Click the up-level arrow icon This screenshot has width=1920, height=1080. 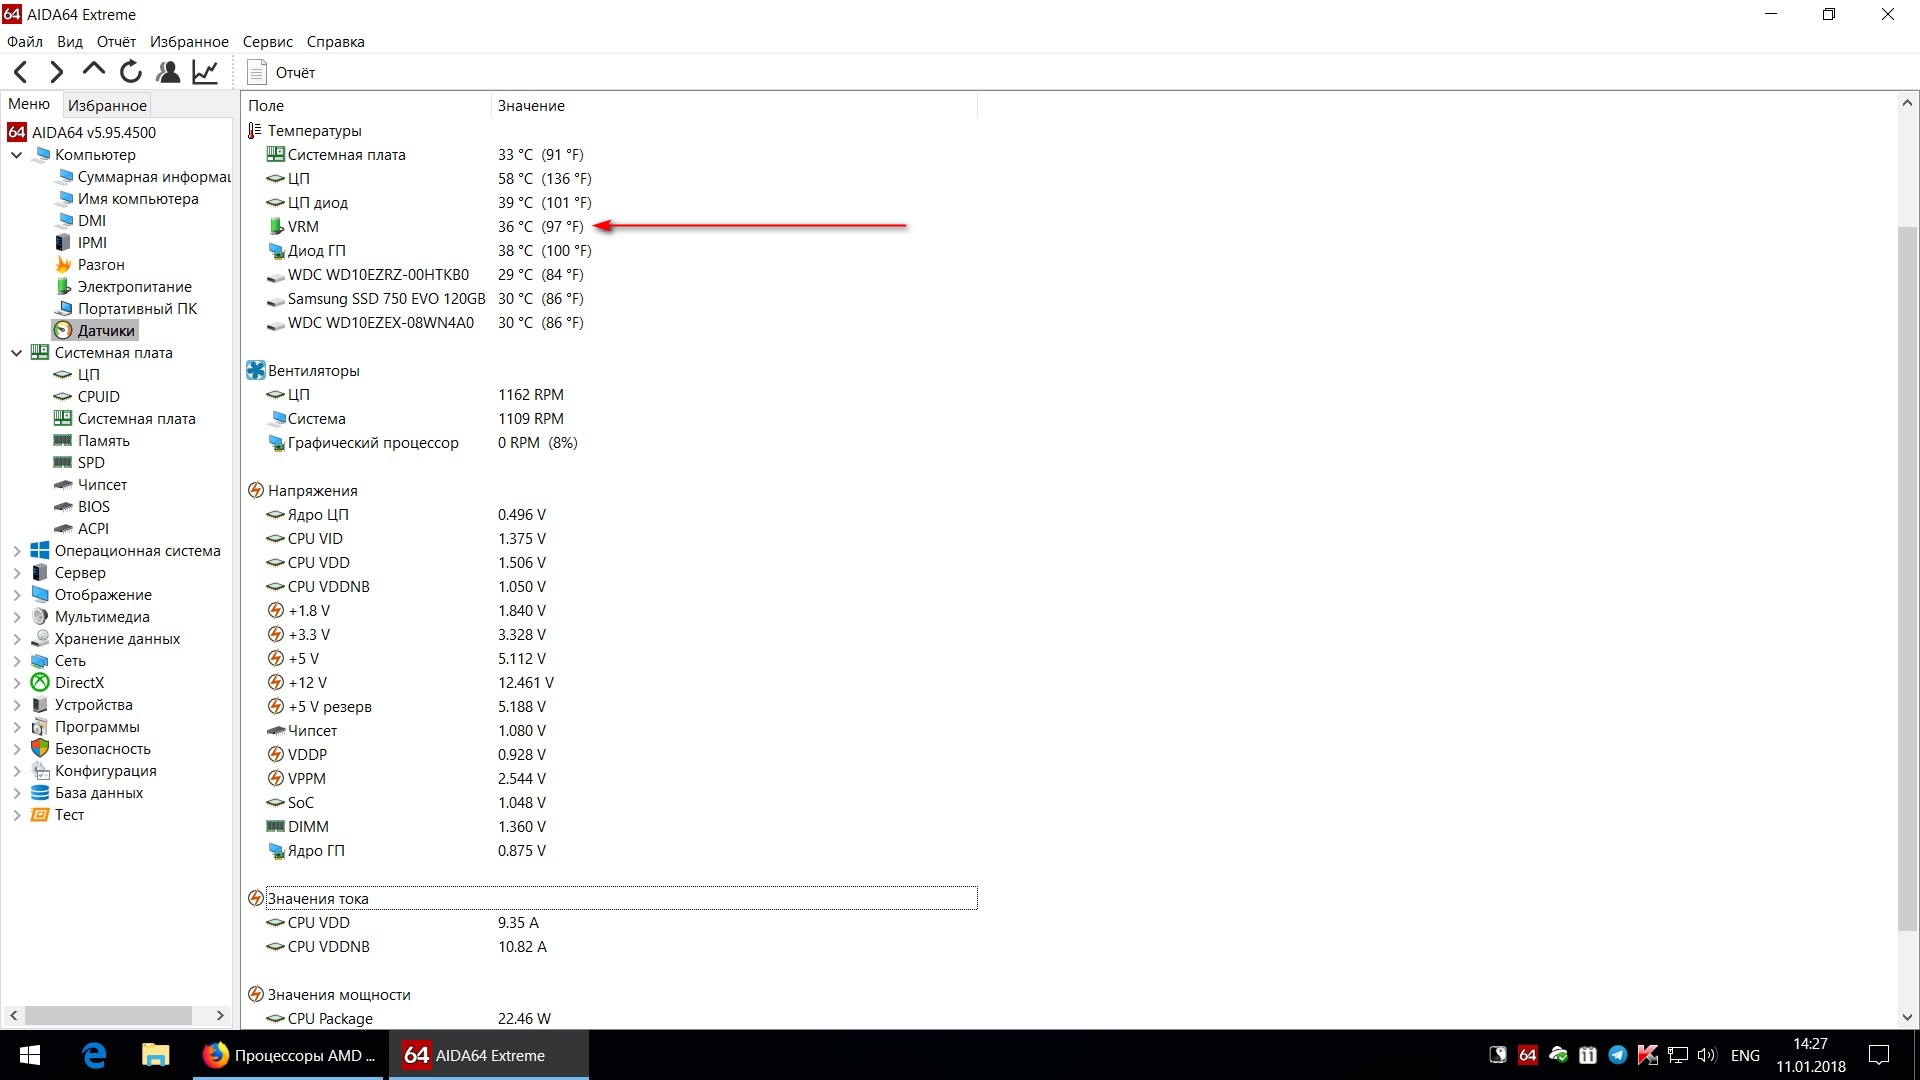(94, 70)
